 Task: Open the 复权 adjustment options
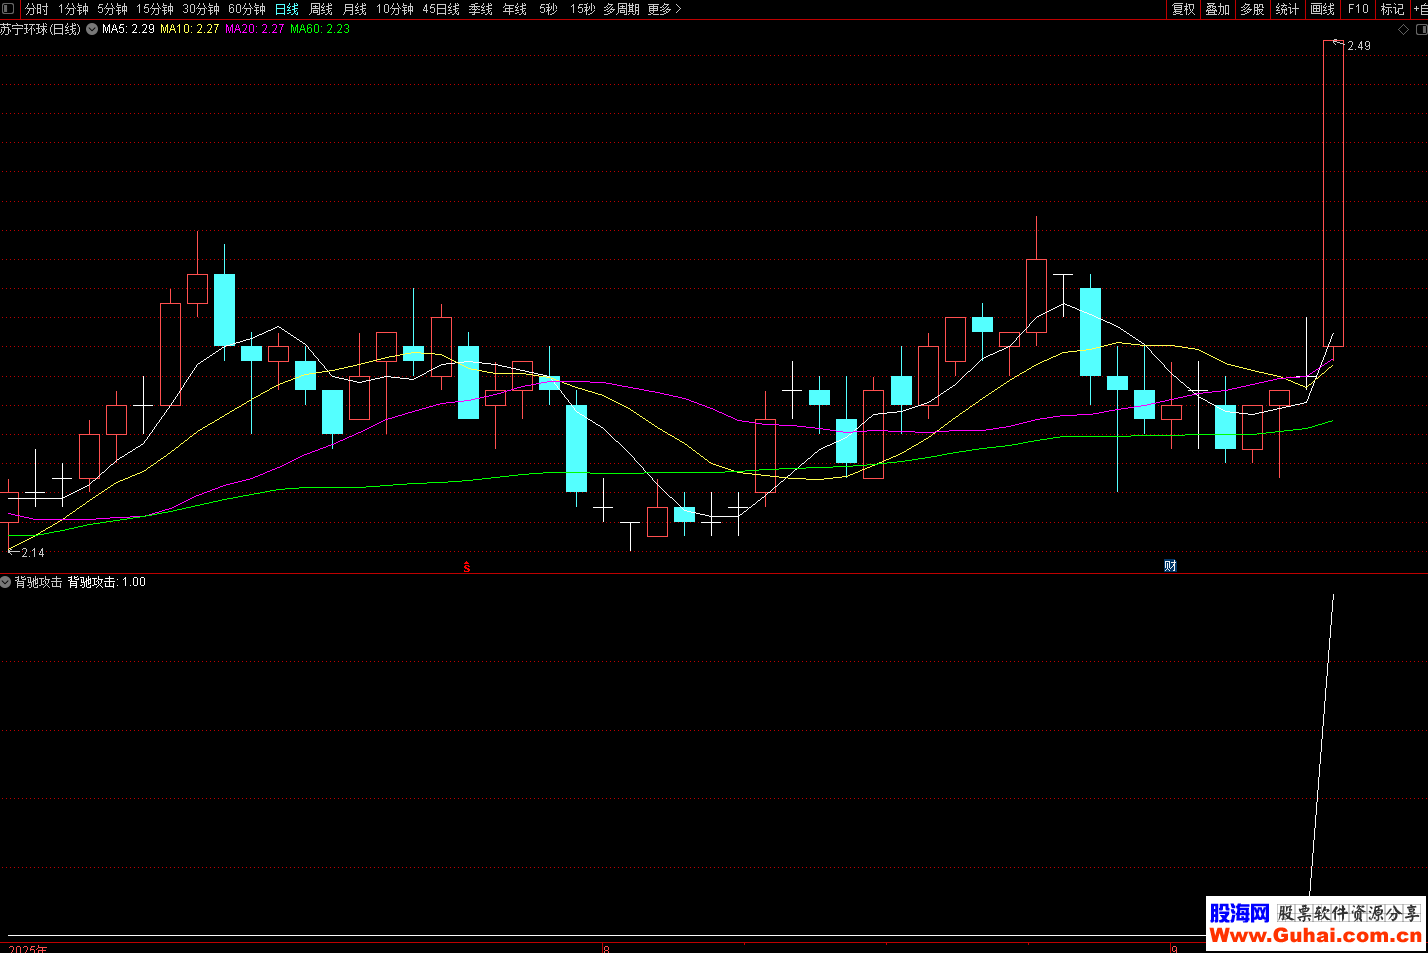[1184, 9]
